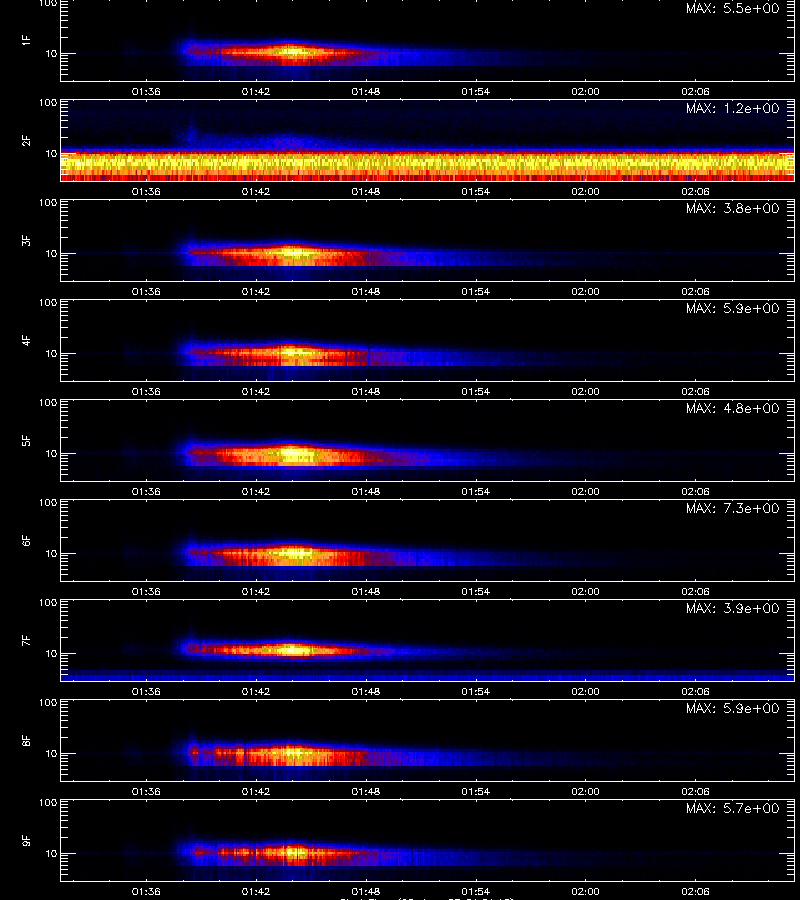Click the bright peak in the 9F spectrogram

293,852
